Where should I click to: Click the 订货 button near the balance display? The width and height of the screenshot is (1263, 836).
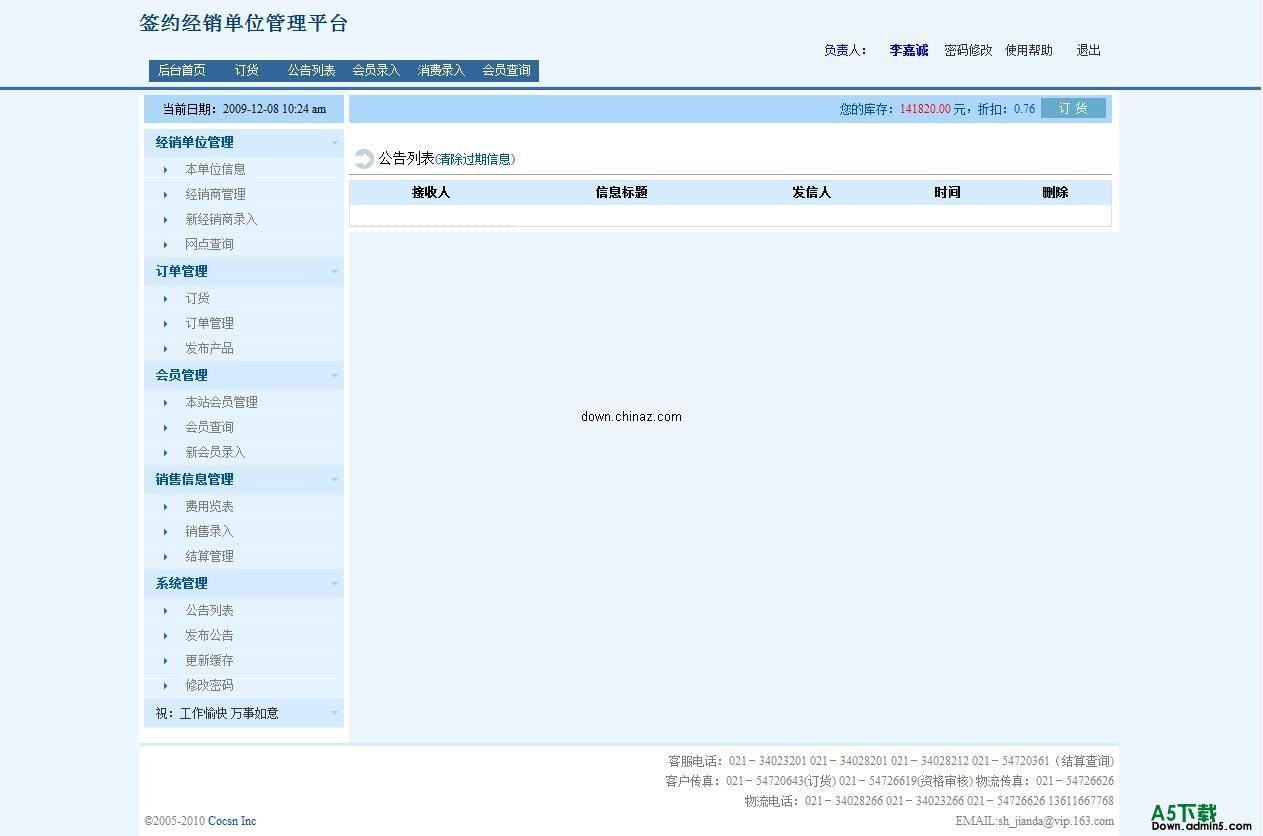pos(1073,108)
